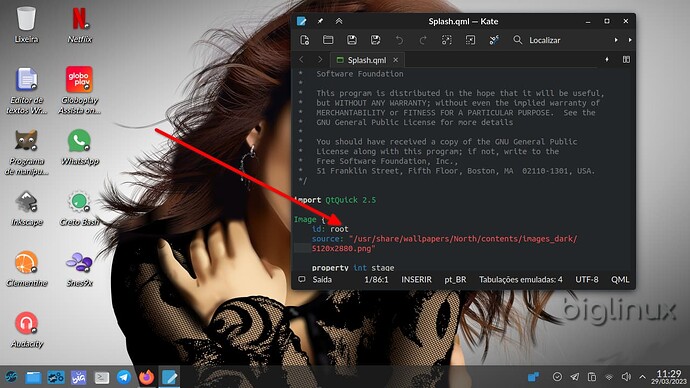Click the 'import QtQuick 2.5' code line

coord(335,200)
